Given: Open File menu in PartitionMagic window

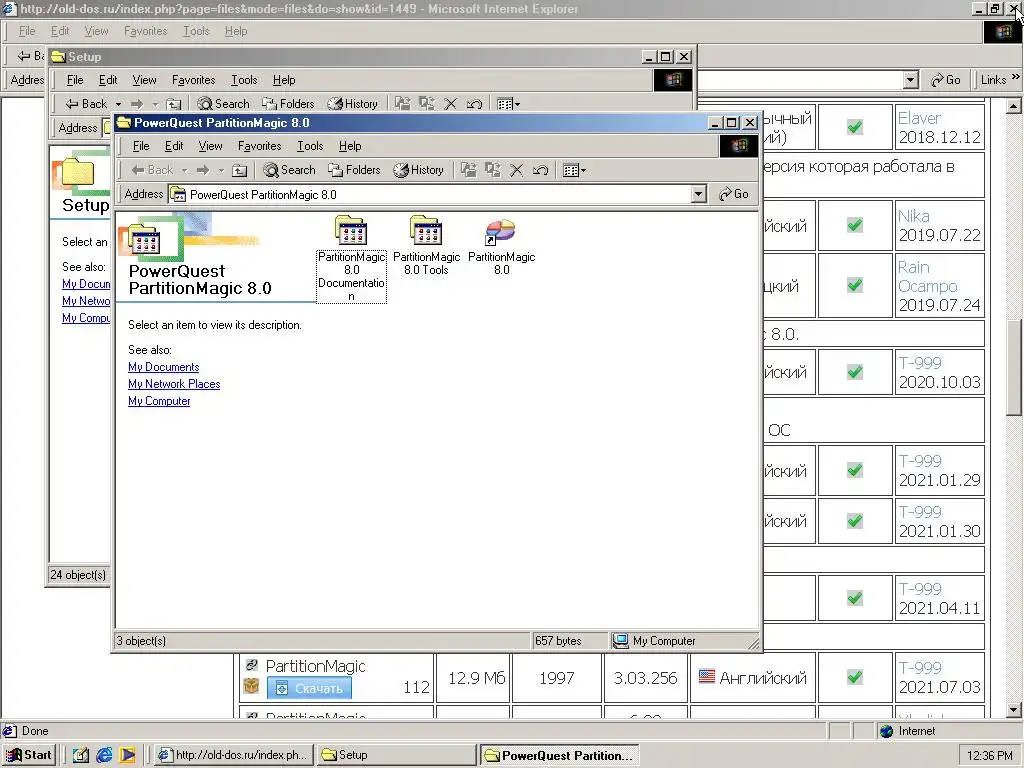Looking at the screenshot, I should coord(141,146).
